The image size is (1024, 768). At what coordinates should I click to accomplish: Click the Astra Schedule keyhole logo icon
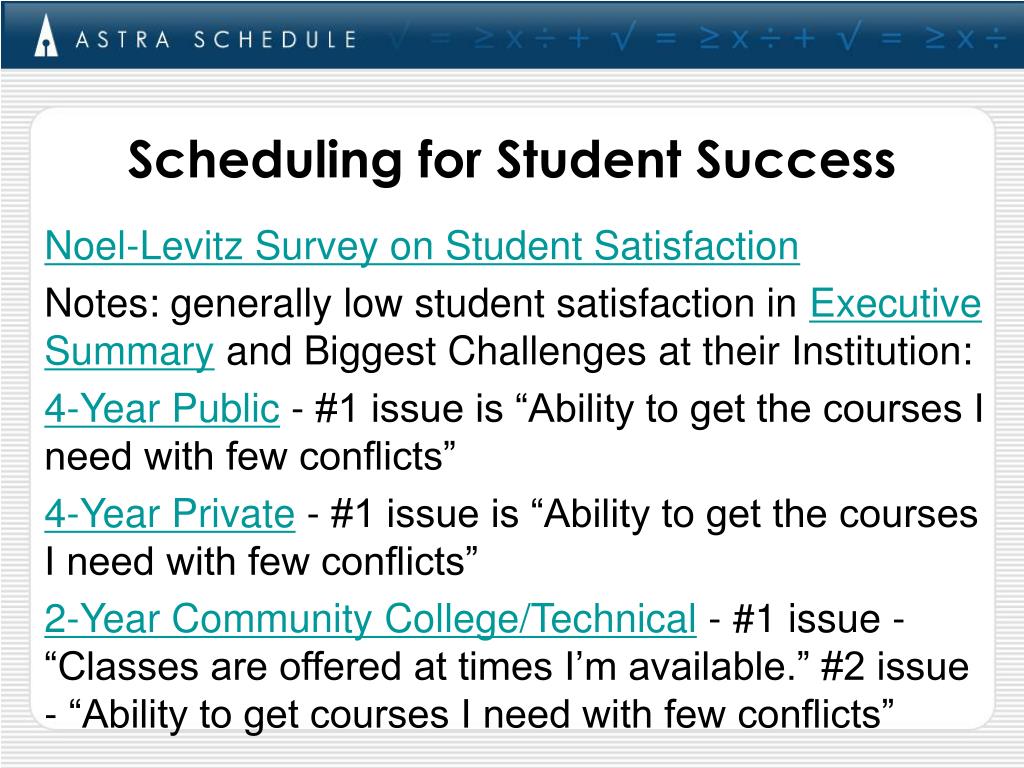pyautogui.click(x=45, y=35)
